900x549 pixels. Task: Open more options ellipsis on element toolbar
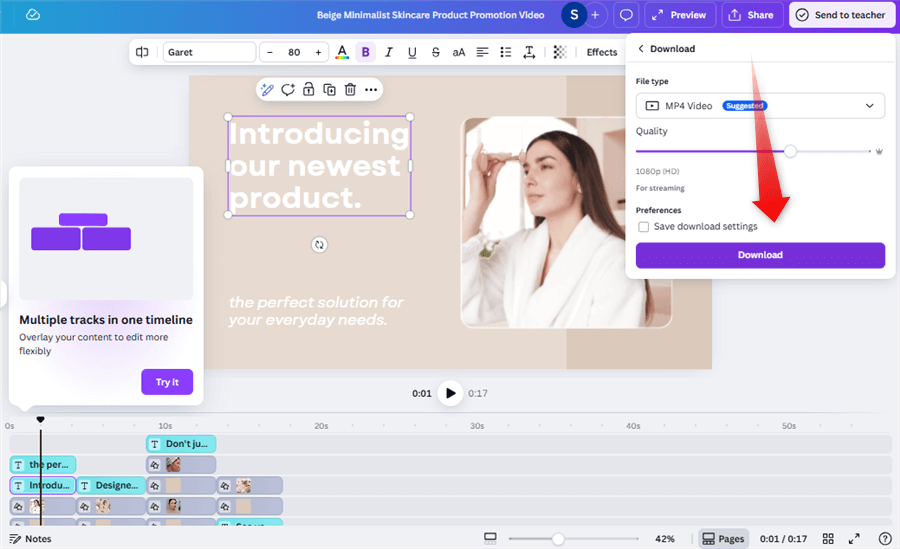pyautogui.click(x=371, y=90)
